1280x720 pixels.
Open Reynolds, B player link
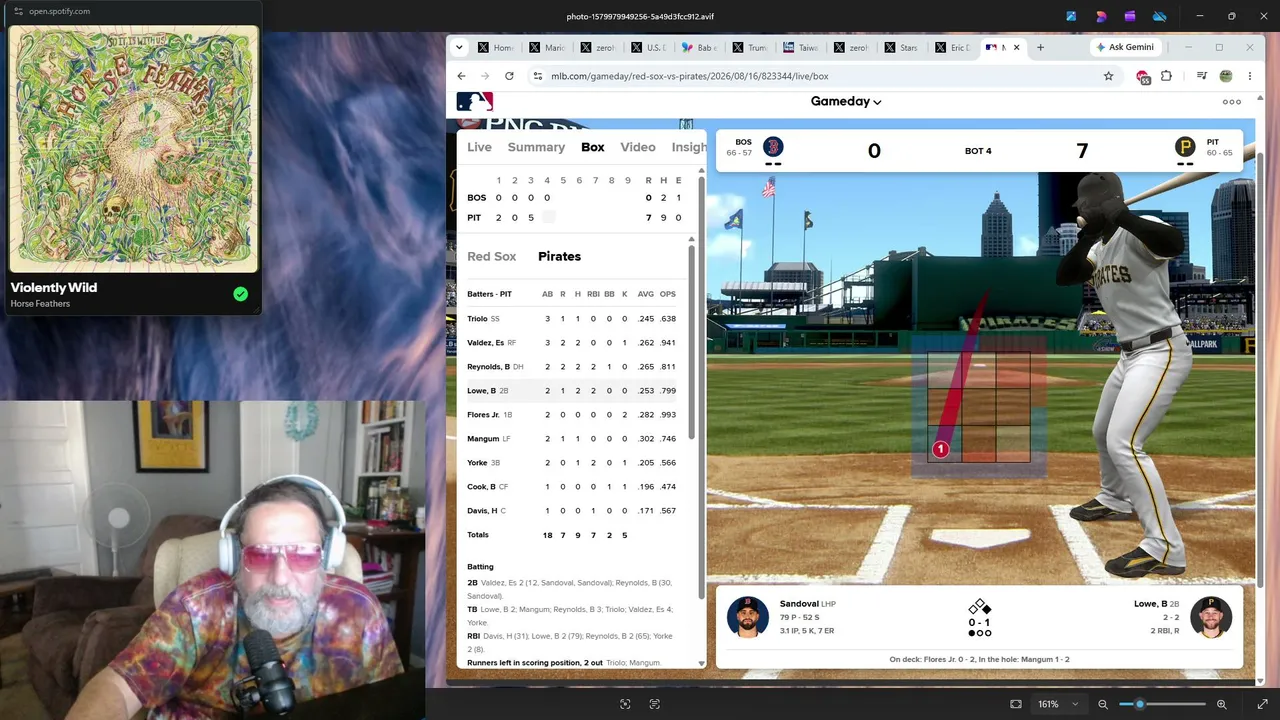488,367
